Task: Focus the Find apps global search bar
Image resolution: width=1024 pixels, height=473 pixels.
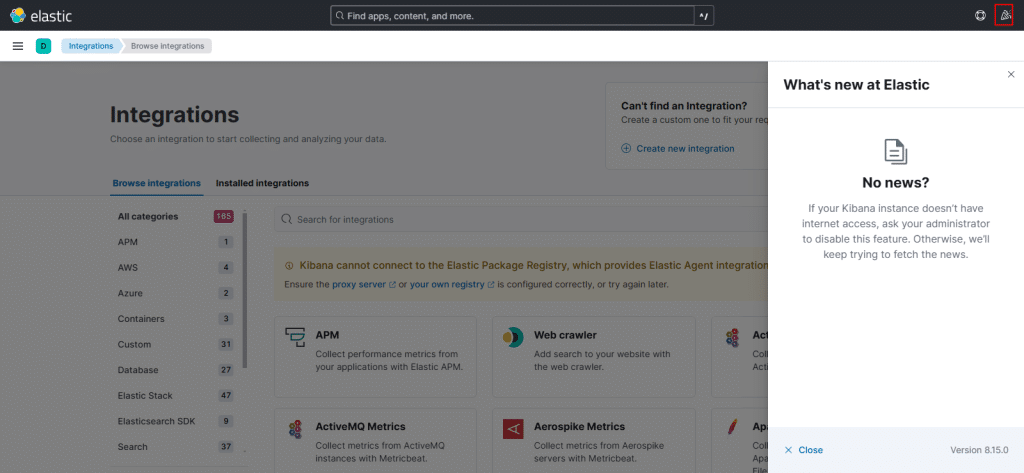Action: pyautogui.click(x=512, y=16)
